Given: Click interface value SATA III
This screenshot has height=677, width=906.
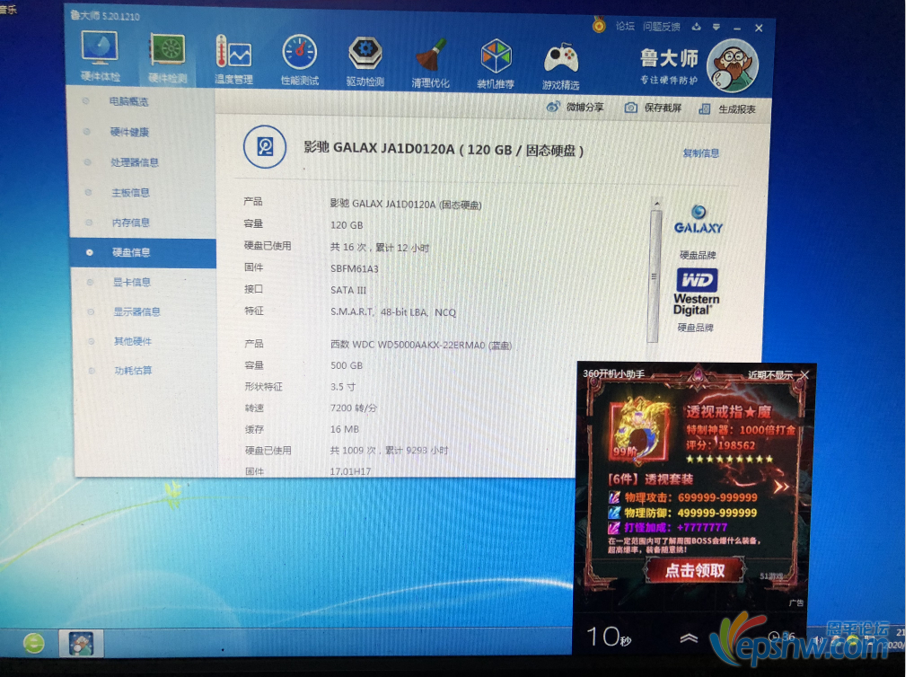Looking at the screenshot, I should point(348,290).
